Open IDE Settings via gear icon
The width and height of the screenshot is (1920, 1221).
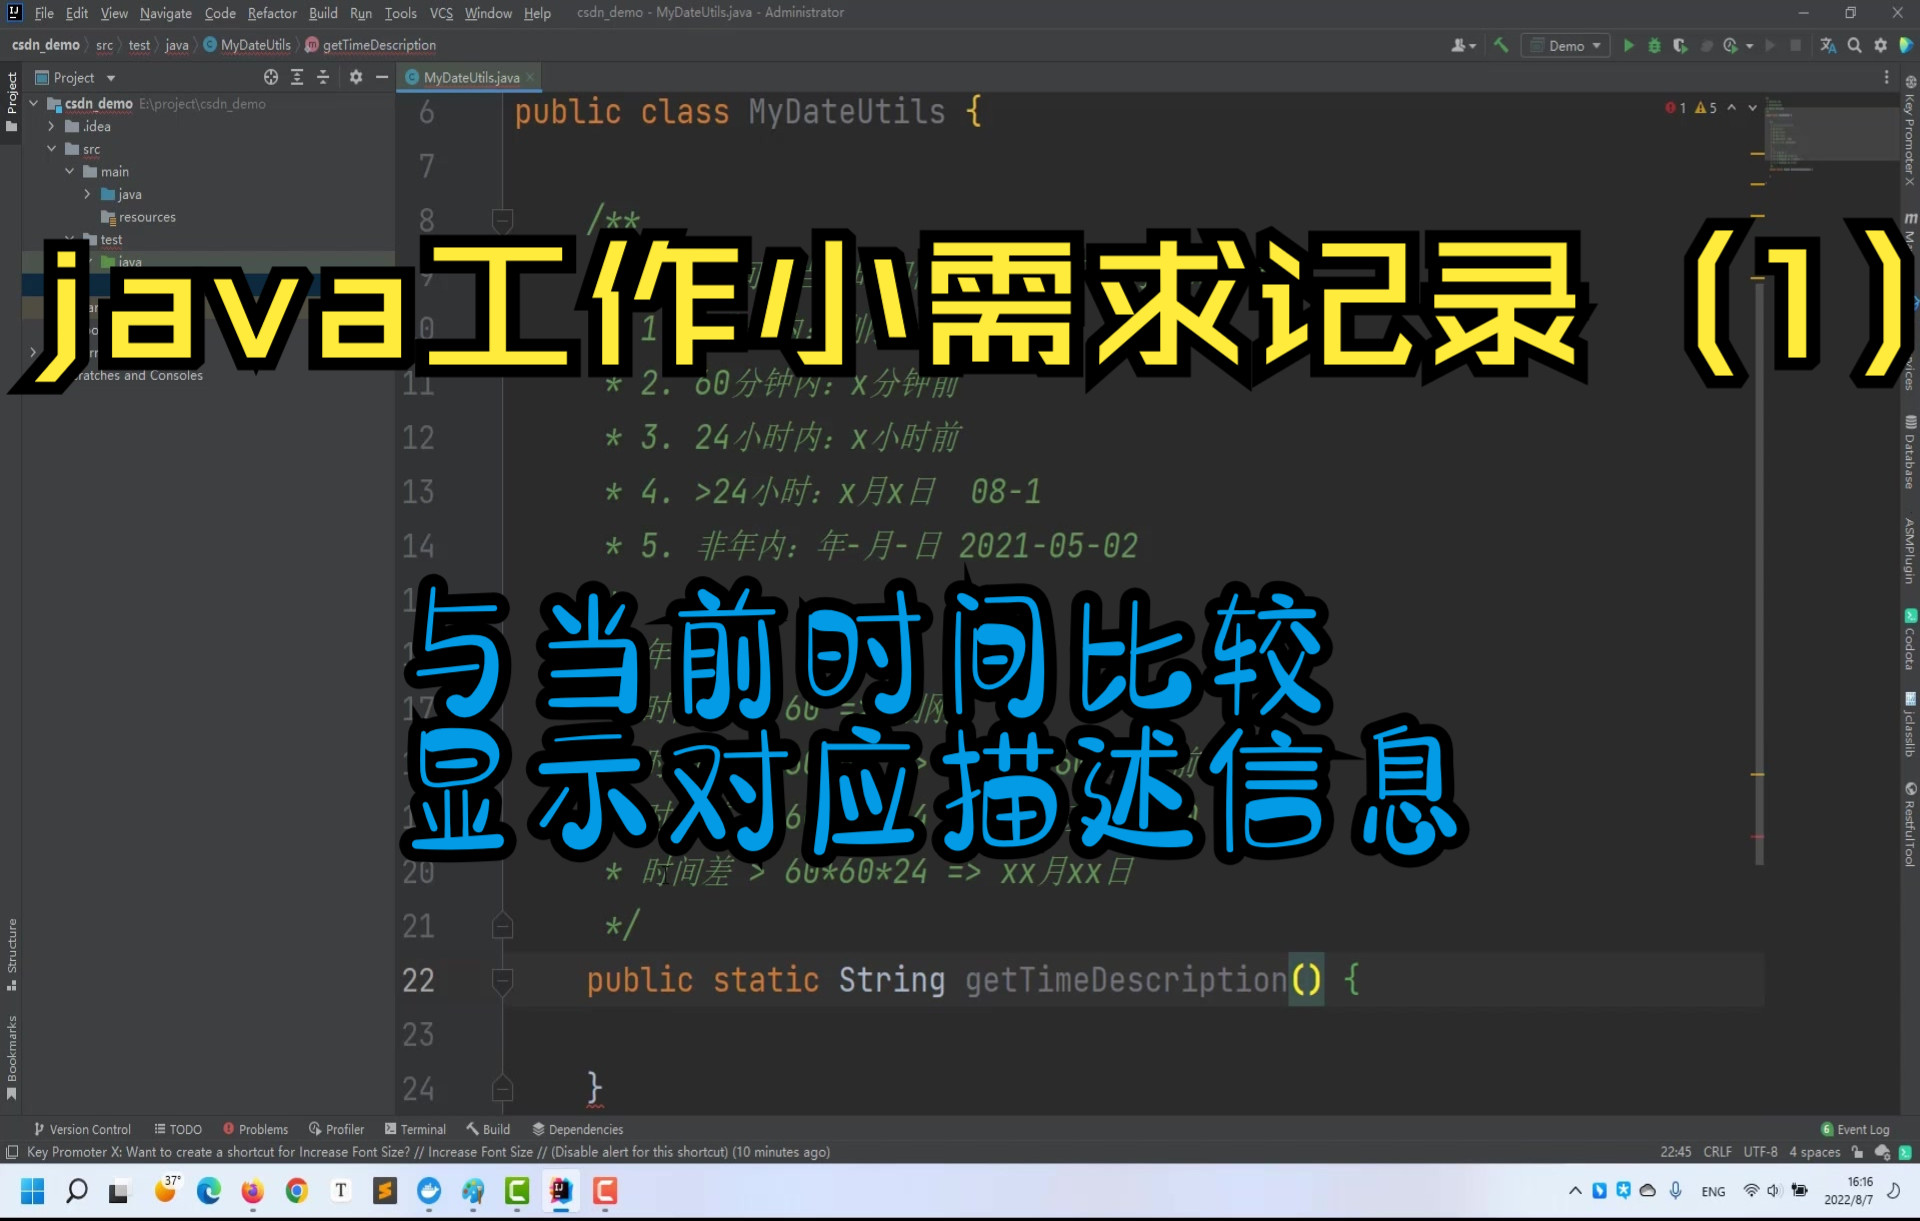tap(1881, 45)
